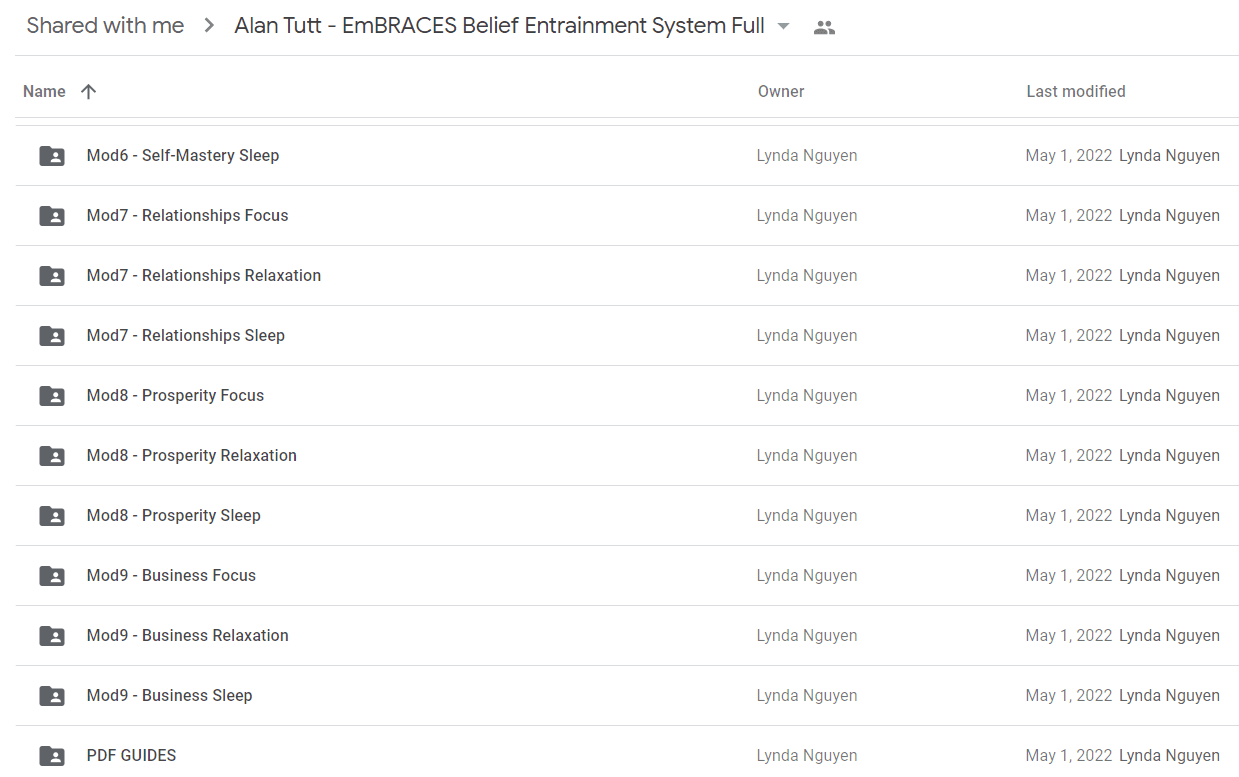1239x777 pixels.
Task: Sort by the Last modified column header
Action: (x=1076, y=92)
